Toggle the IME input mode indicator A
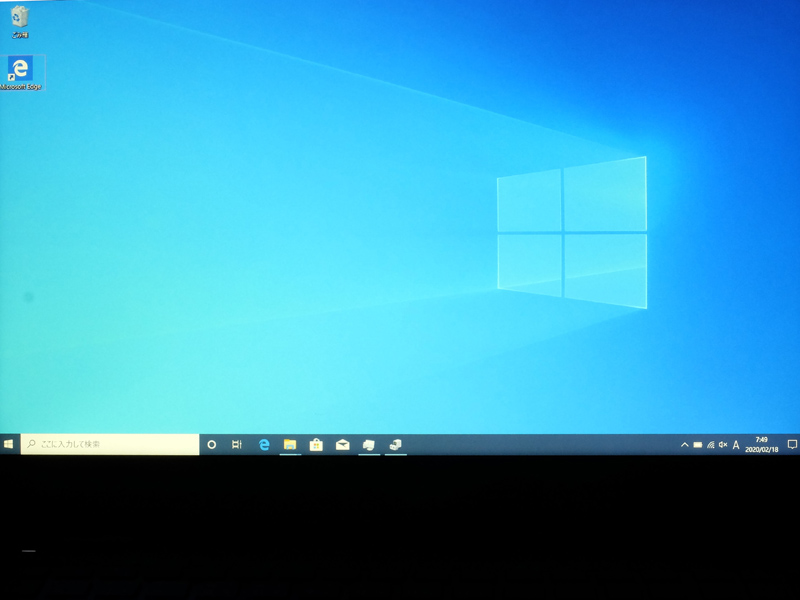 point(736,445)
